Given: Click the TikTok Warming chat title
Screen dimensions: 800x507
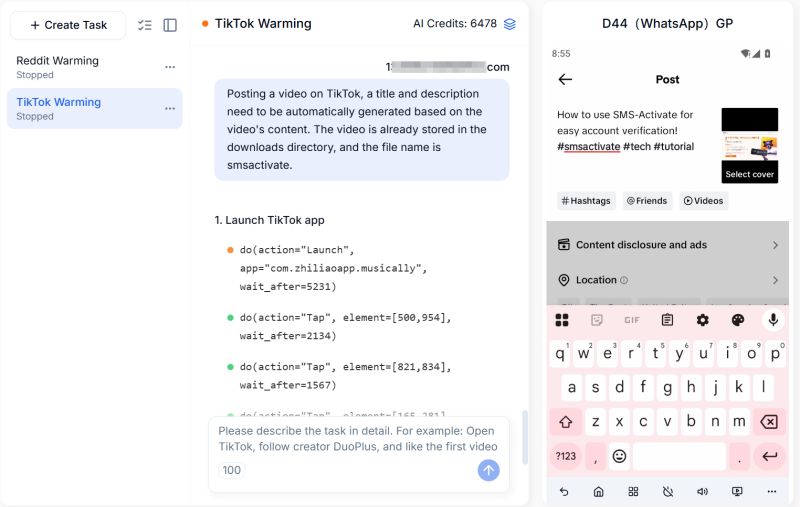Looking at the screenshot, I should pyautogui.click(x=263, y=23).
